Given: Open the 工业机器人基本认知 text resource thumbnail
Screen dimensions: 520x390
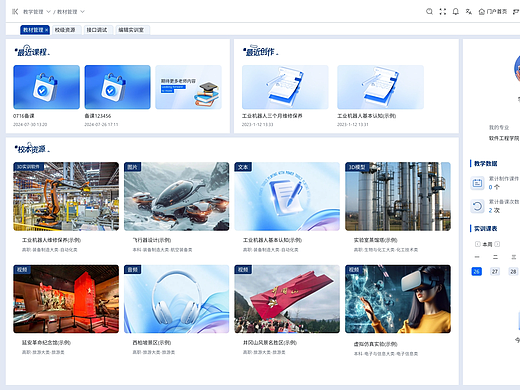Looking at the screenshot, I should pos(287,196).
